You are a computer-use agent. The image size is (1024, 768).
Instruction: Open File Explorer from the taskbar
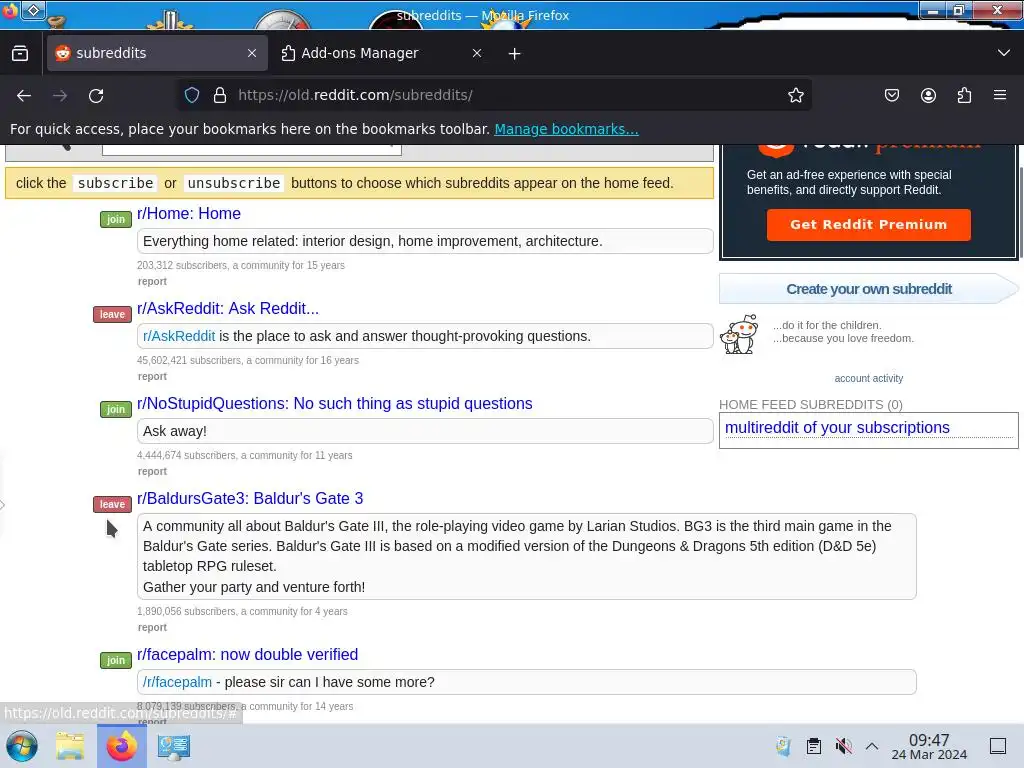pyautogui.click(x=70, y=746)
